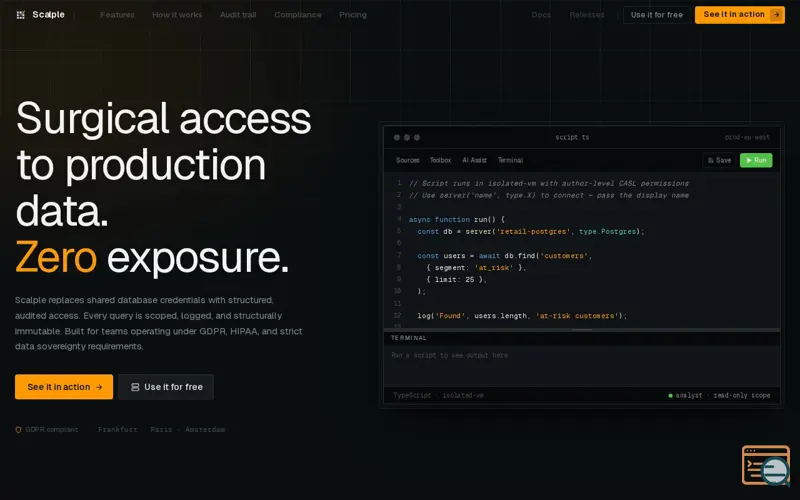Open the Audit trail nav item
This screenshot has width=800, height=500.
tap(238, 15)
